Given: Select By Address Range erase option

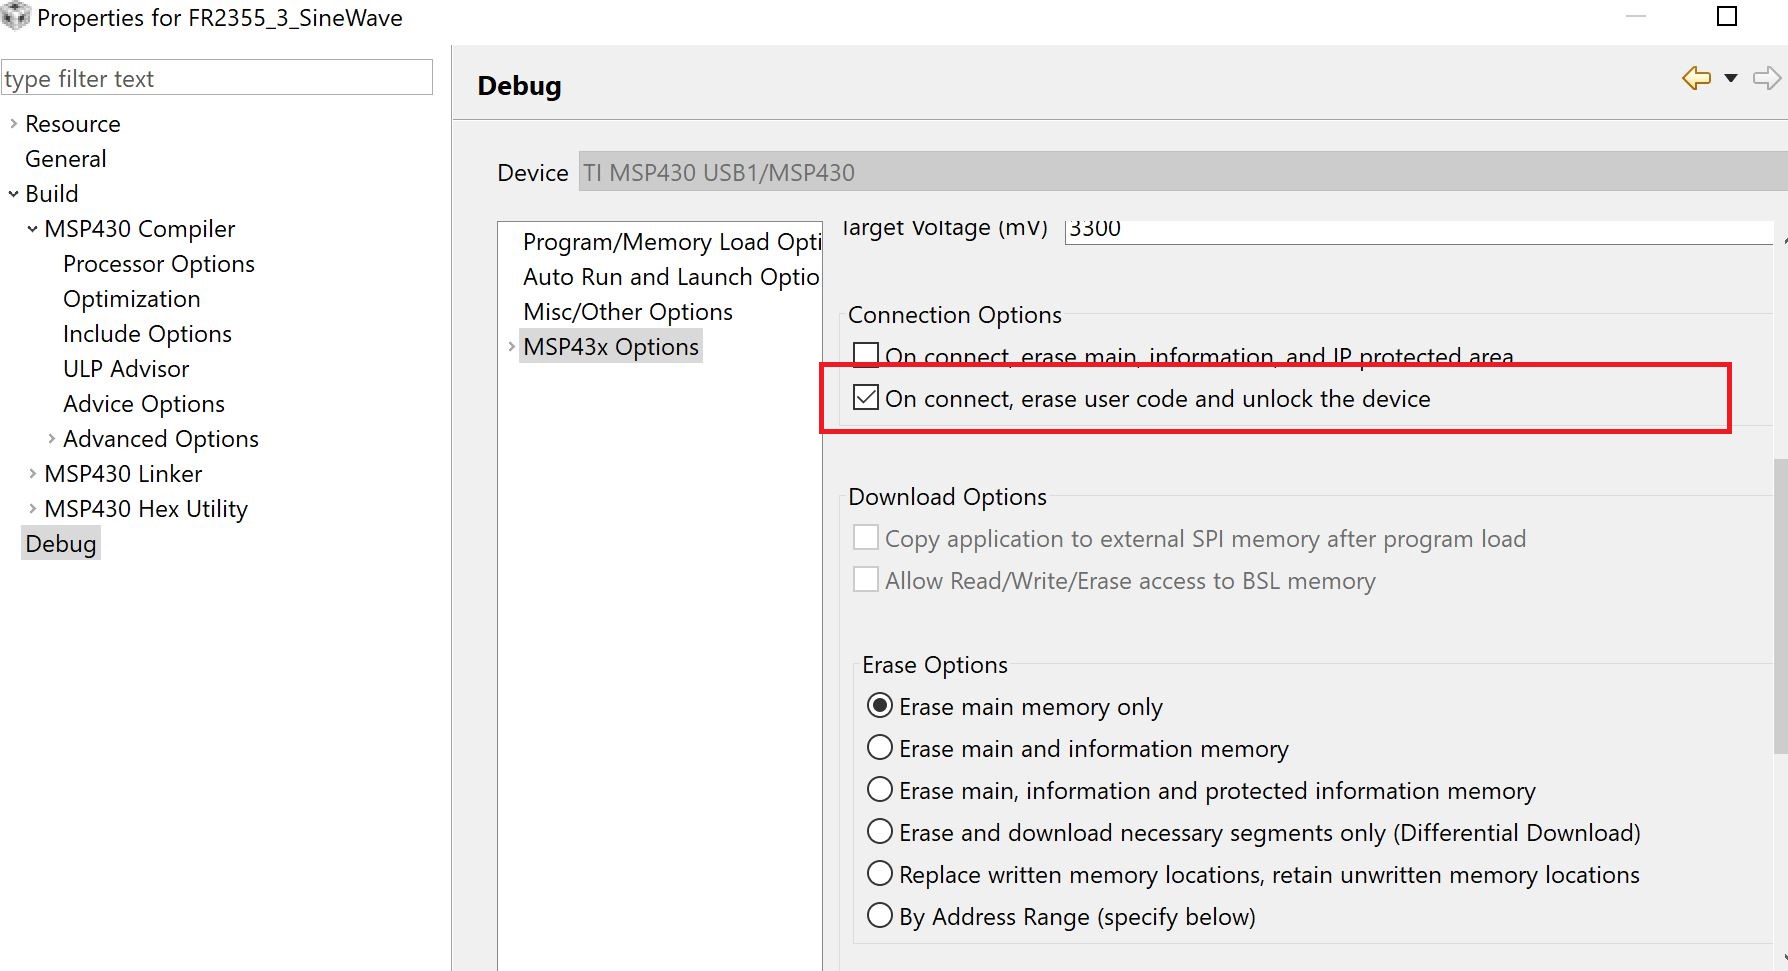Looking at the screenshot, I should [880, 916].
